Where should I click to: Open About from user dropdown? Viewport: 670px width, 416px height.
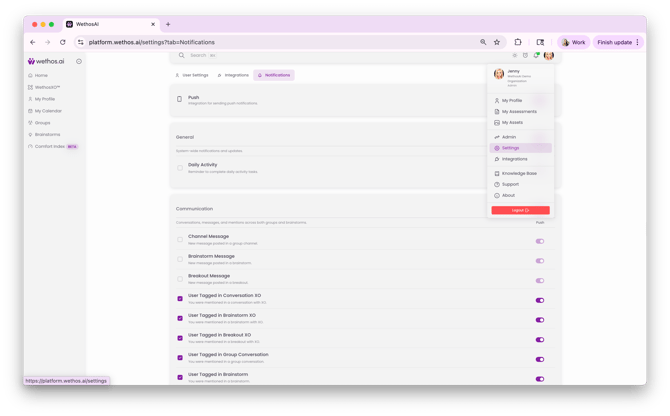tap(520, 196)
